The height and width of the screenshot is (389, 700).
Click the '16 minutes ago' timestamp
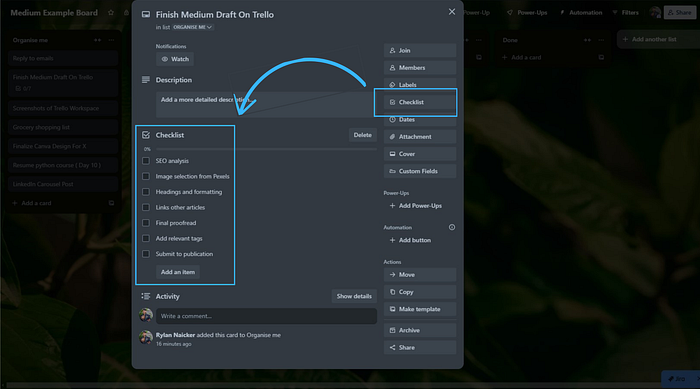coord(174,344)
